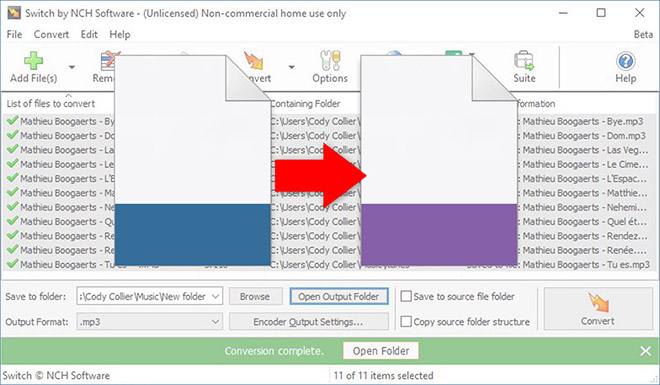The height and width of the screenshot is (385, 660).
Task: Sort by List of files to convert header
Action: pos(51,104)
